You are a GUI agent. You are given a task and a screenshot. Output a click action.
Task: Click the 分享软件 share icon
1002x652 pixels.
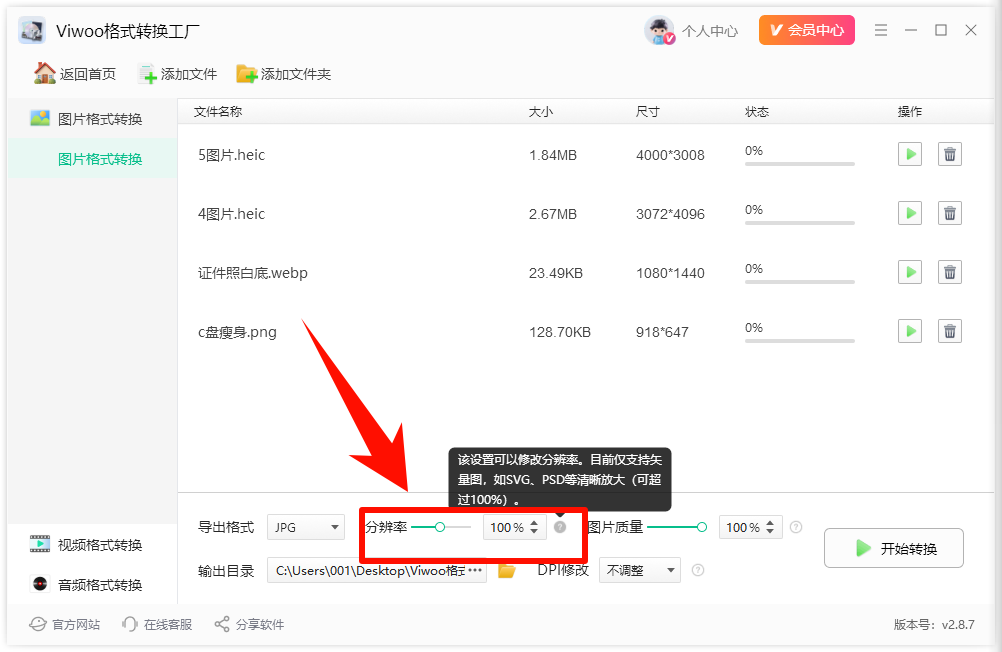[222, 625]
